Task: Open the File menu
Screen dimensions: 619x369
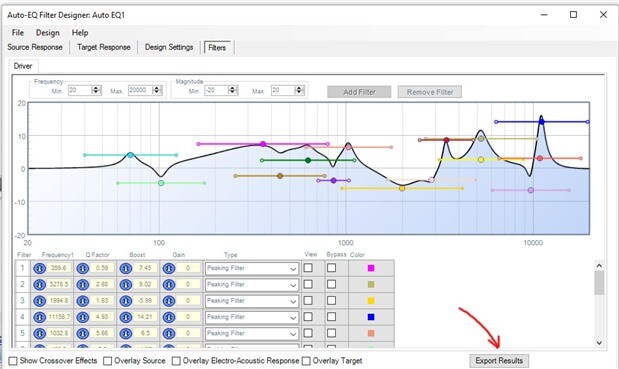Action: (18, 33)
